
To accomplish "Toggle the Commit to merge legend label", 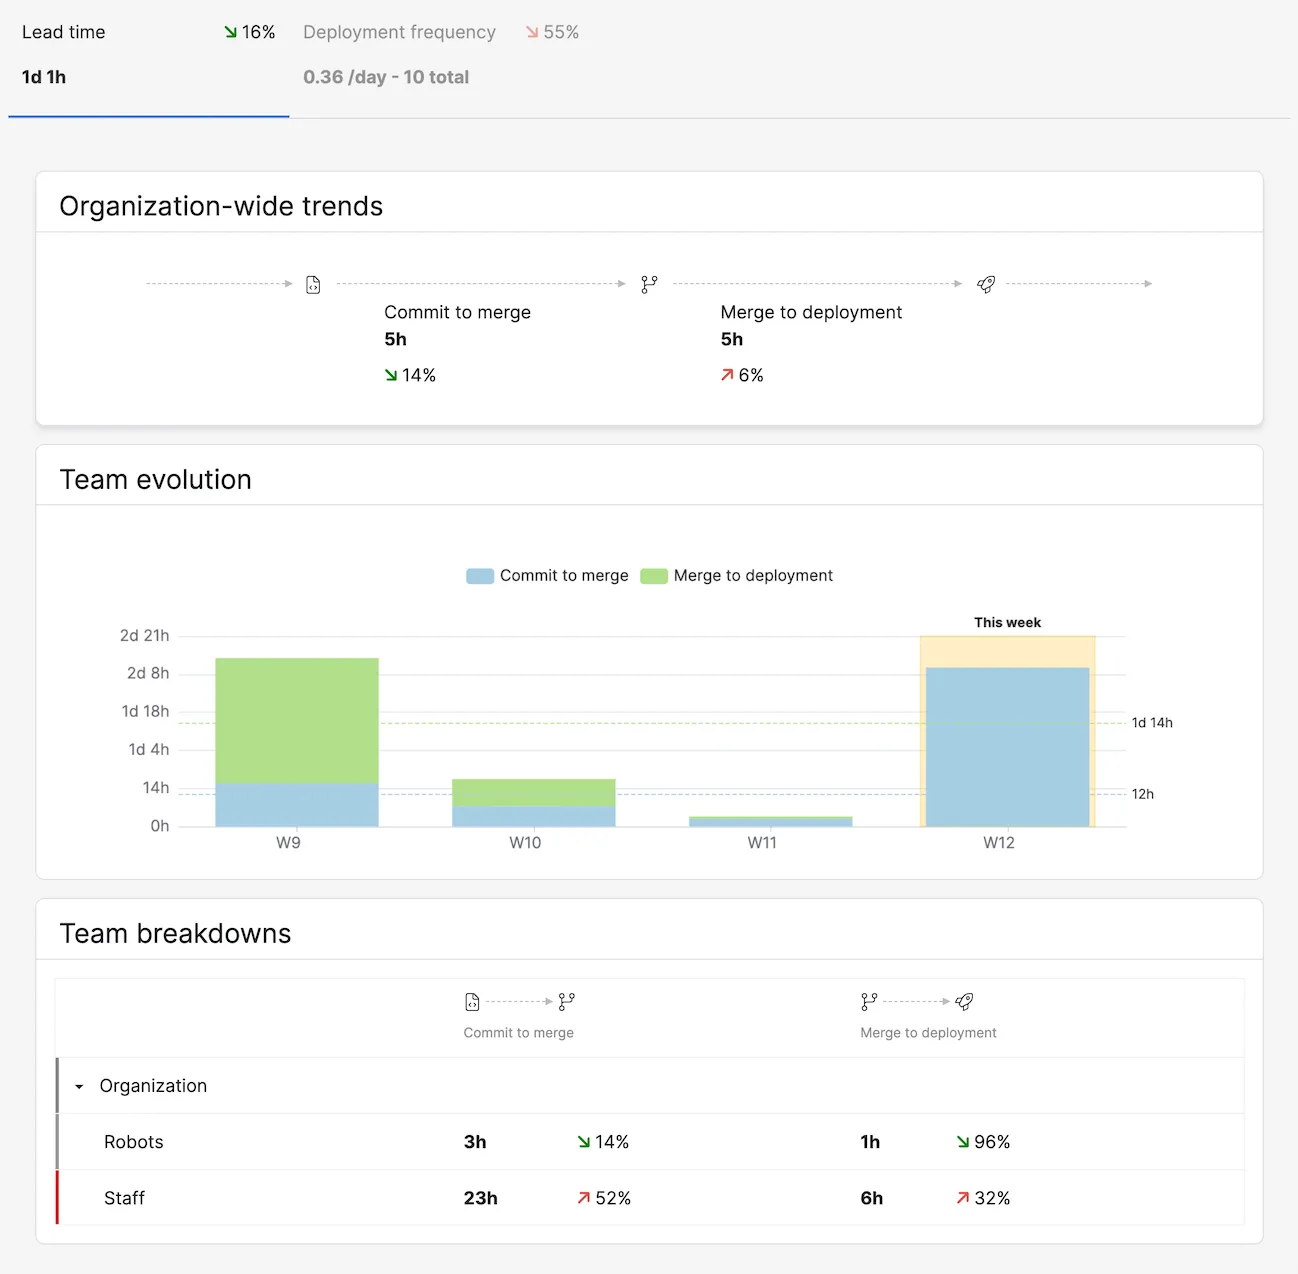I will tap(564, 576).
